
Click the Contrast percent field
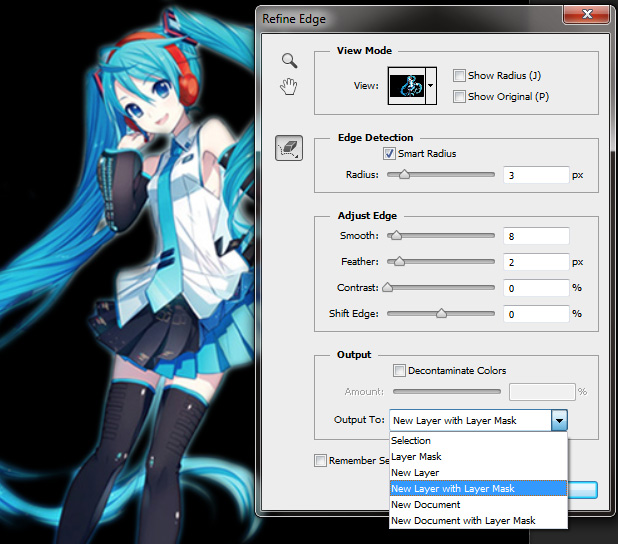point(536,288)
